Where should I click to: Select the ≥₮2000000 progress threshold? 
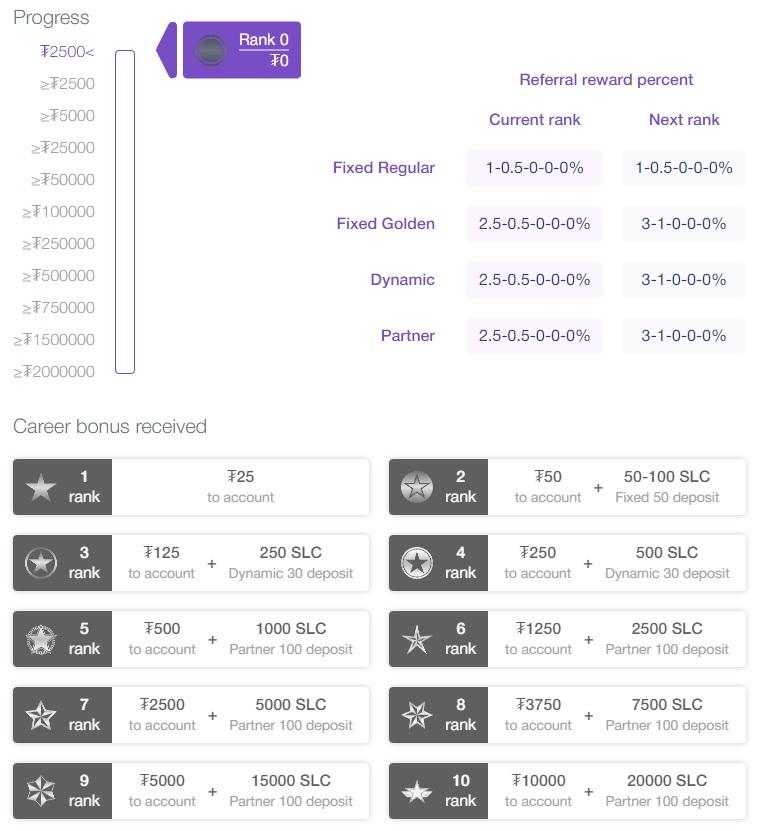[54, 372]
